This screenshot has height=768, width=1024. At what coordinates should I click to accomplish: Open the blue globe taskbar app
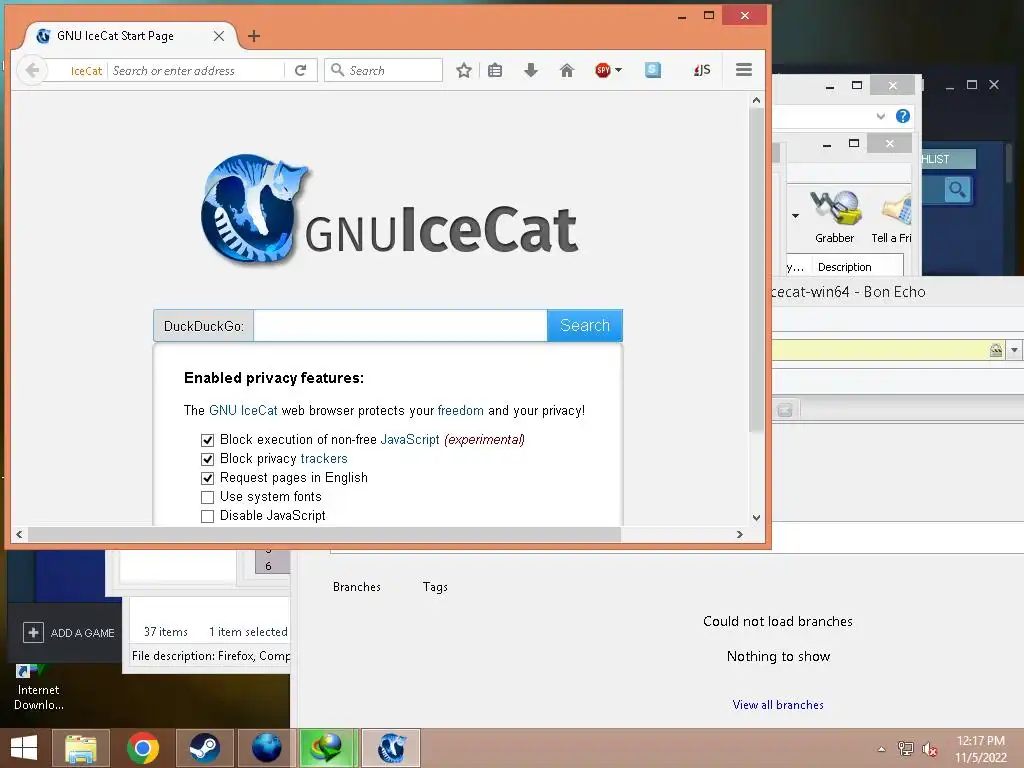click(x=266, y=748)
